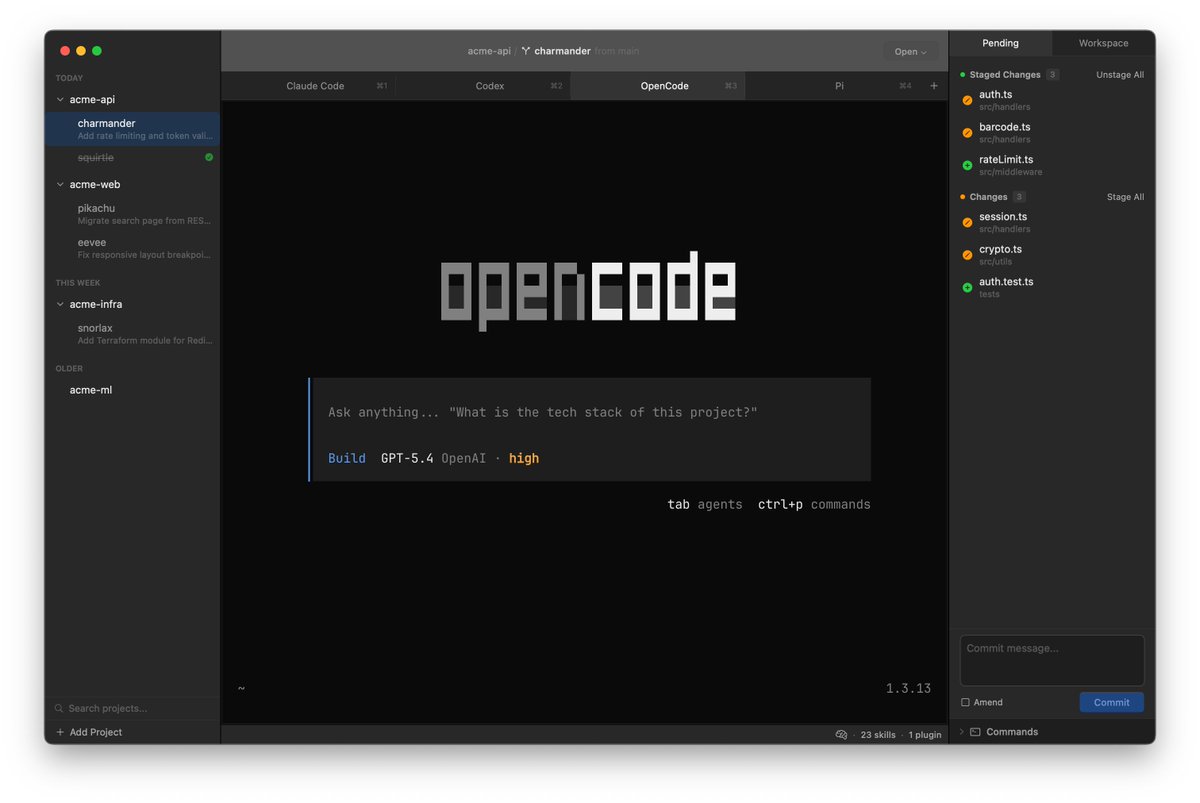Screen dimensions: 1200x803
Task: Collapse the acme-api project group
Action: pos(60,100)
